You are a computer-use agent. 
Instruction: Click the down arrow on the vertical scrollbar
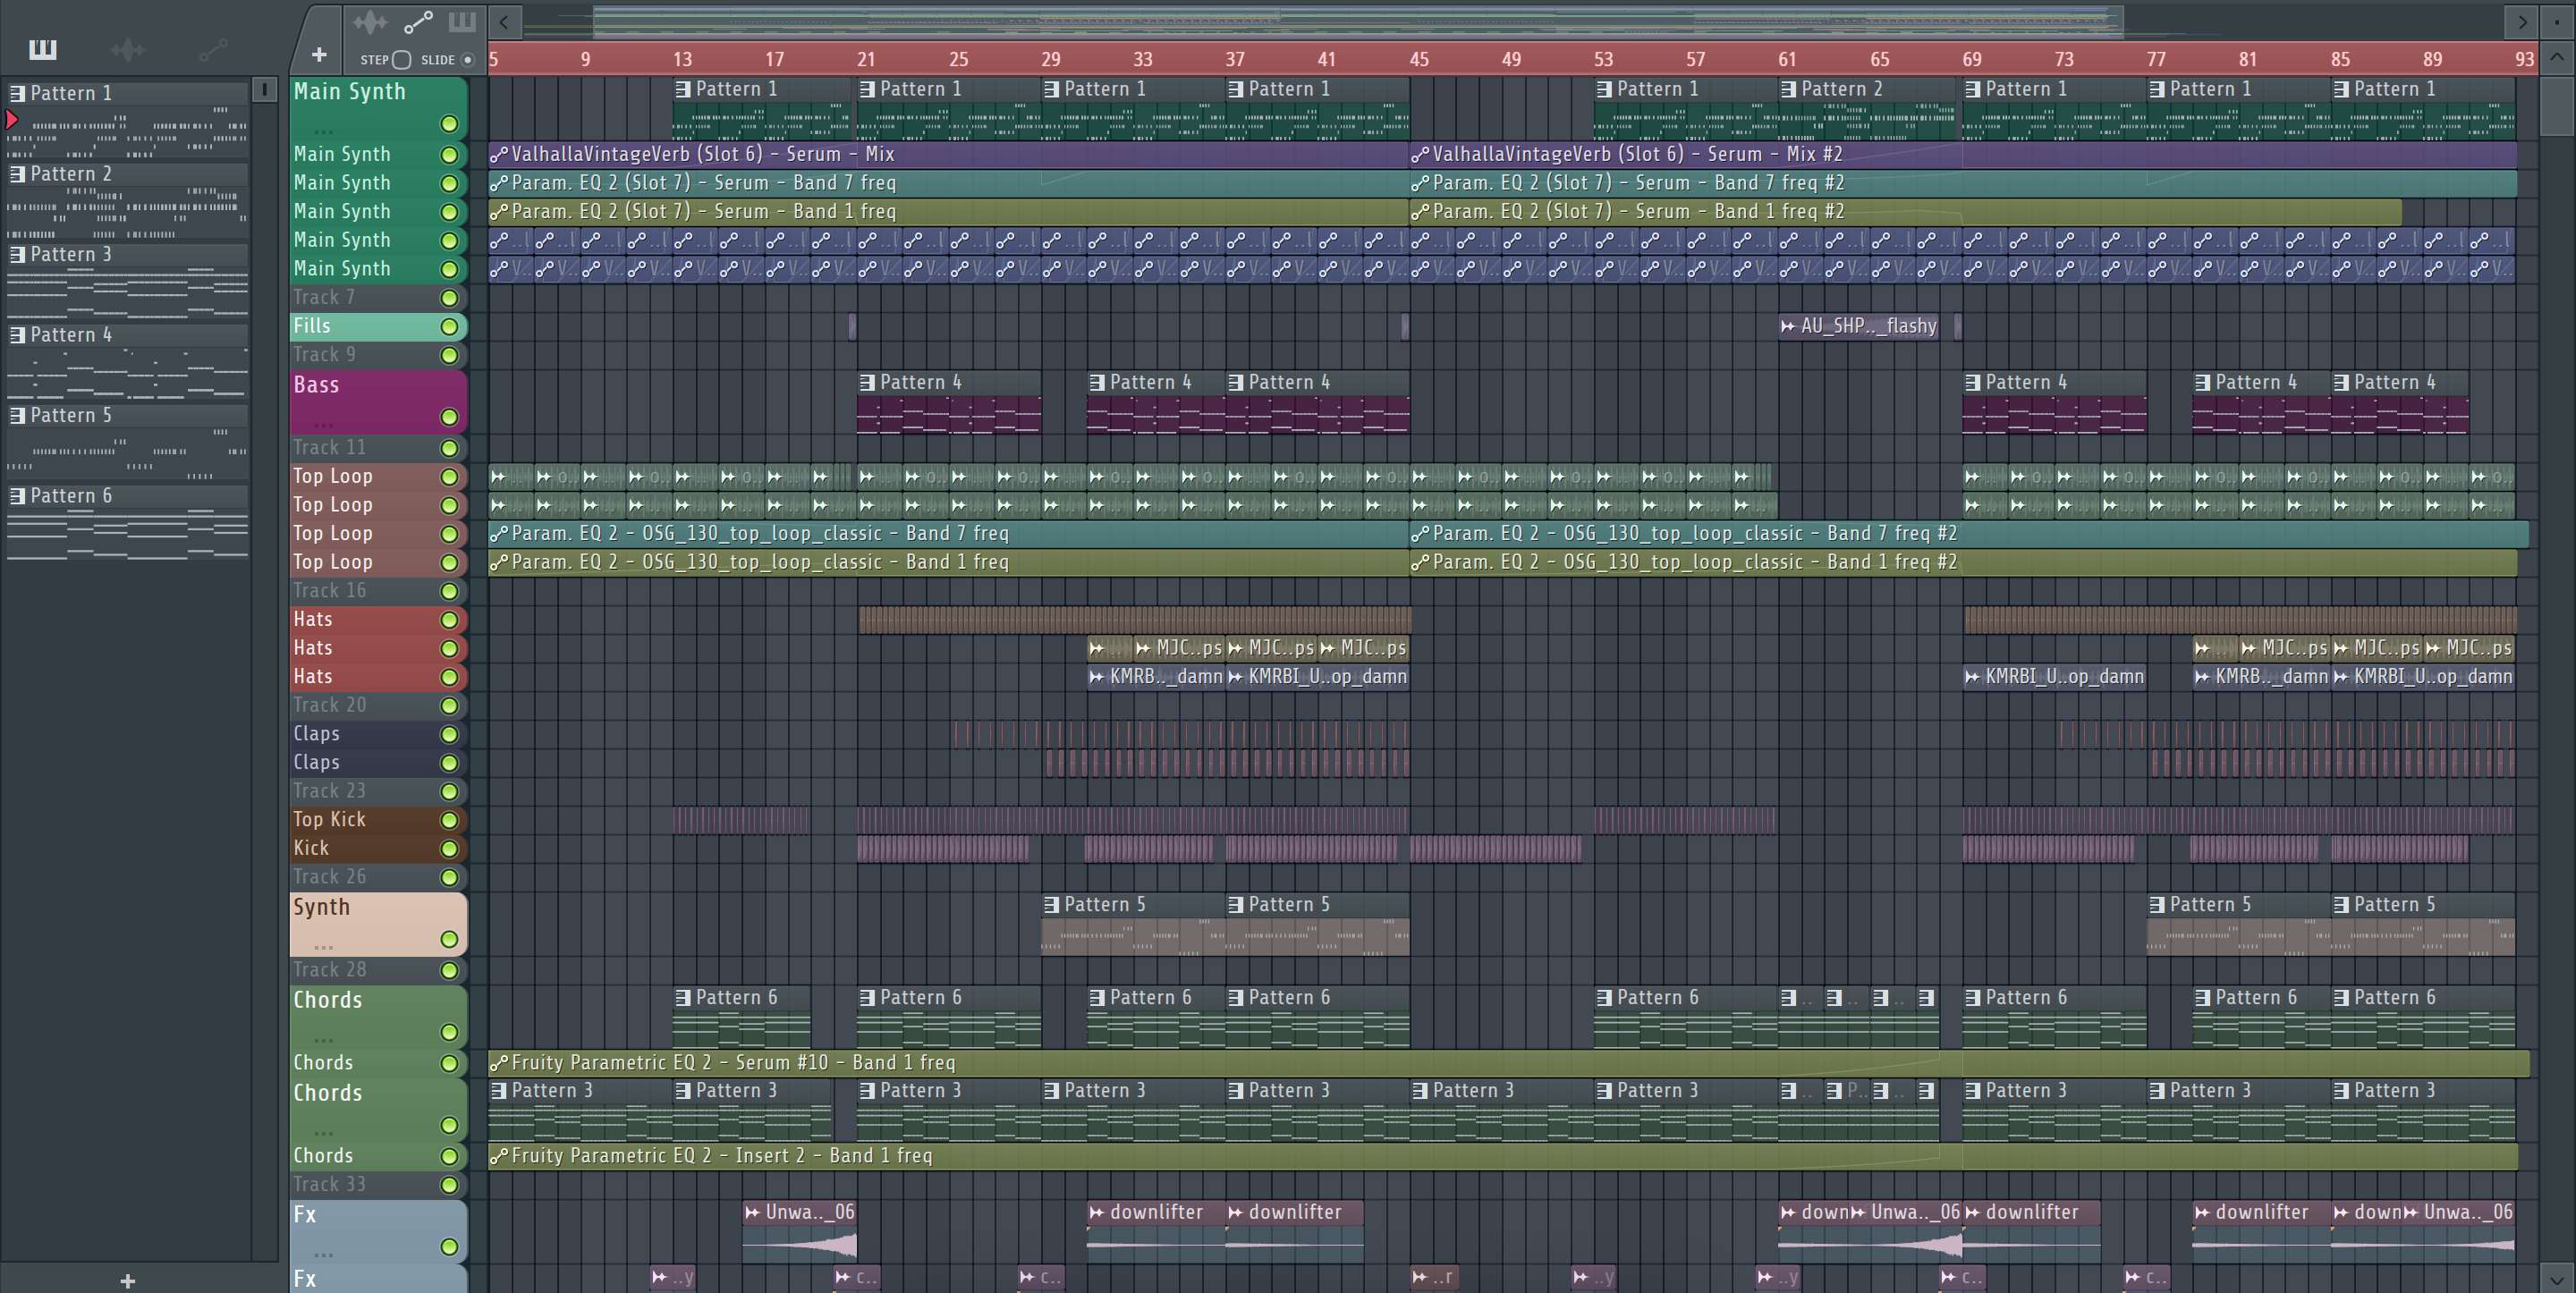click(2557, 1278)
